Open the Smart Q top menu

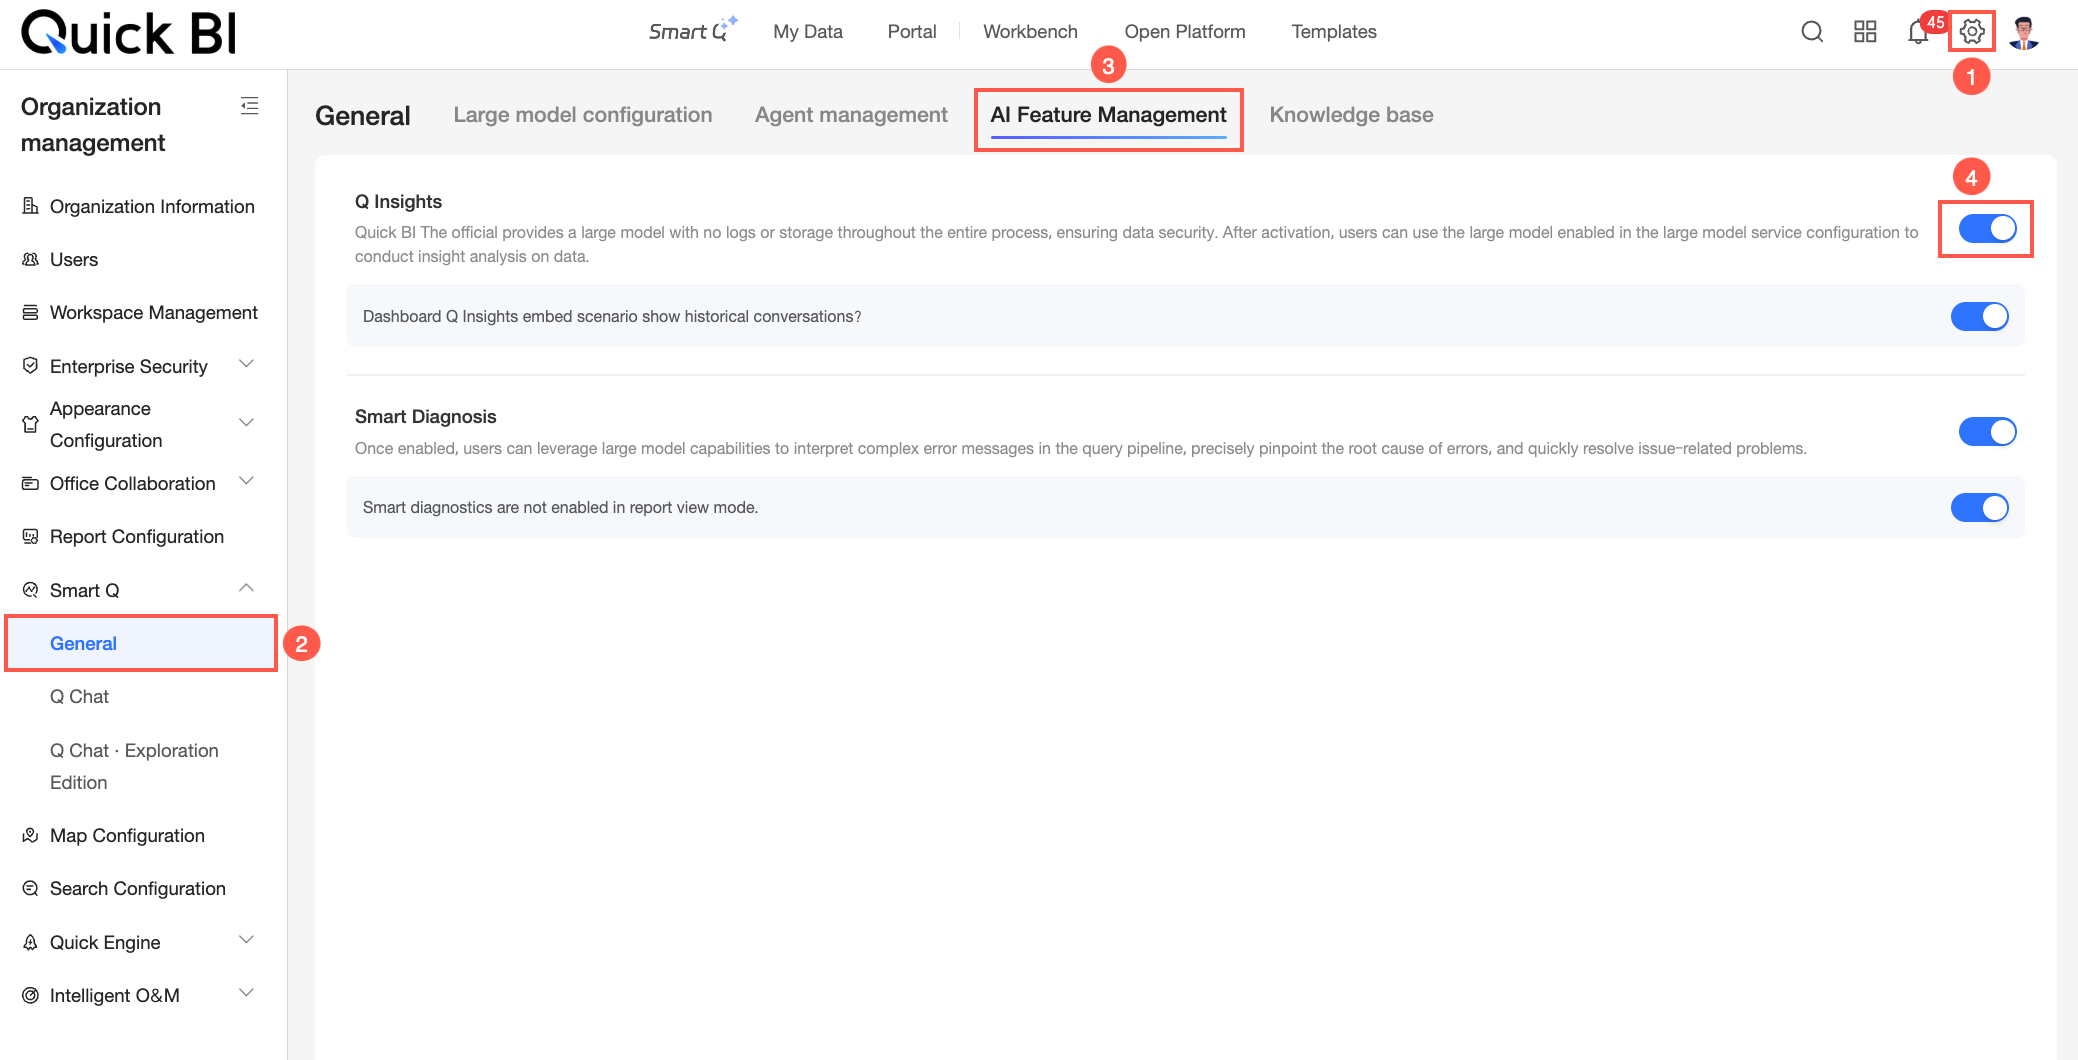[692, 30]
